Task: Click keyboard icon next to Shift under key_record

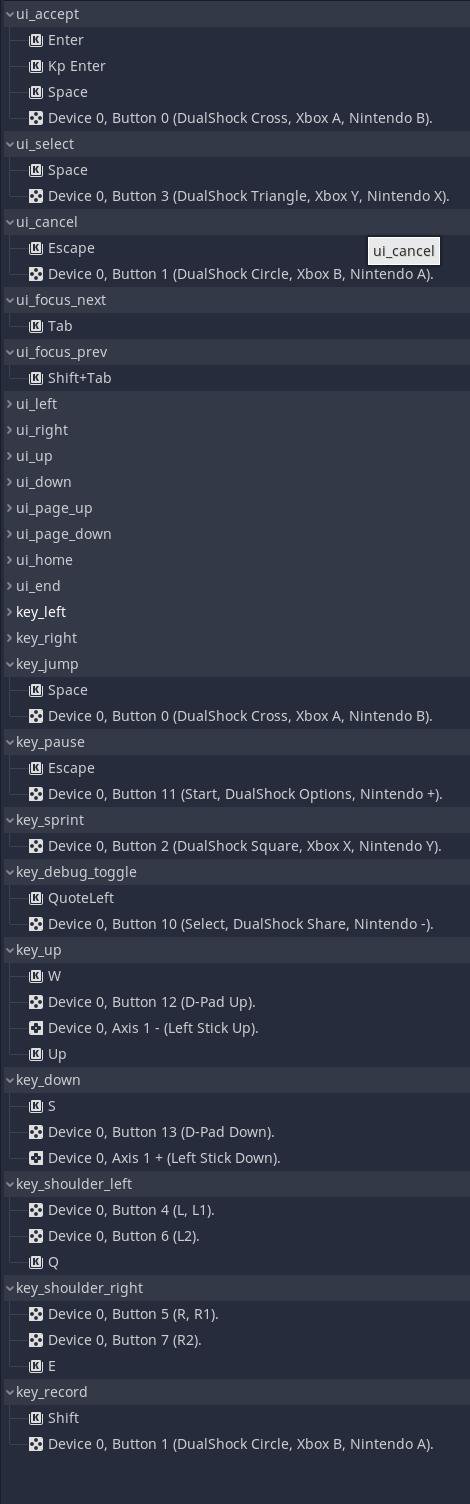Action: coord(36,1418)
